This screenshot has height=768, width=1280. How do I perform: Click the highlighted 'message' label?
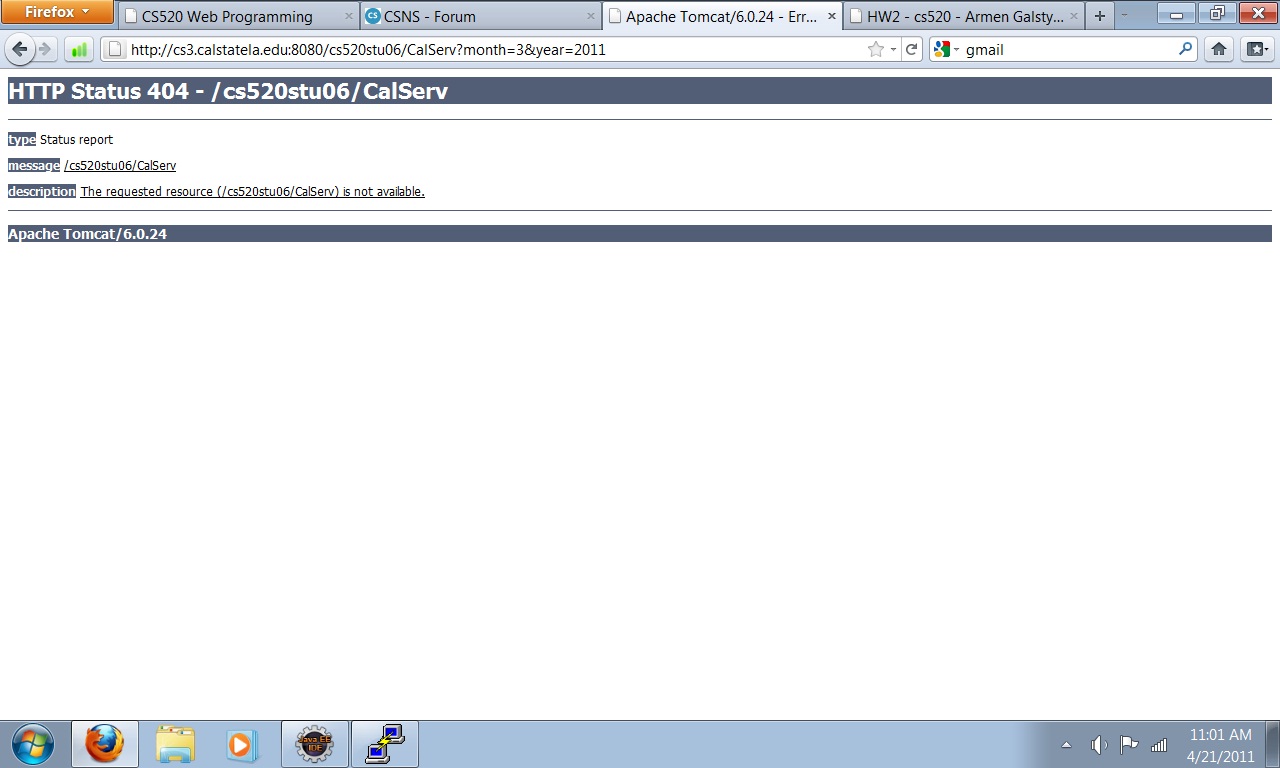(34, 166)
